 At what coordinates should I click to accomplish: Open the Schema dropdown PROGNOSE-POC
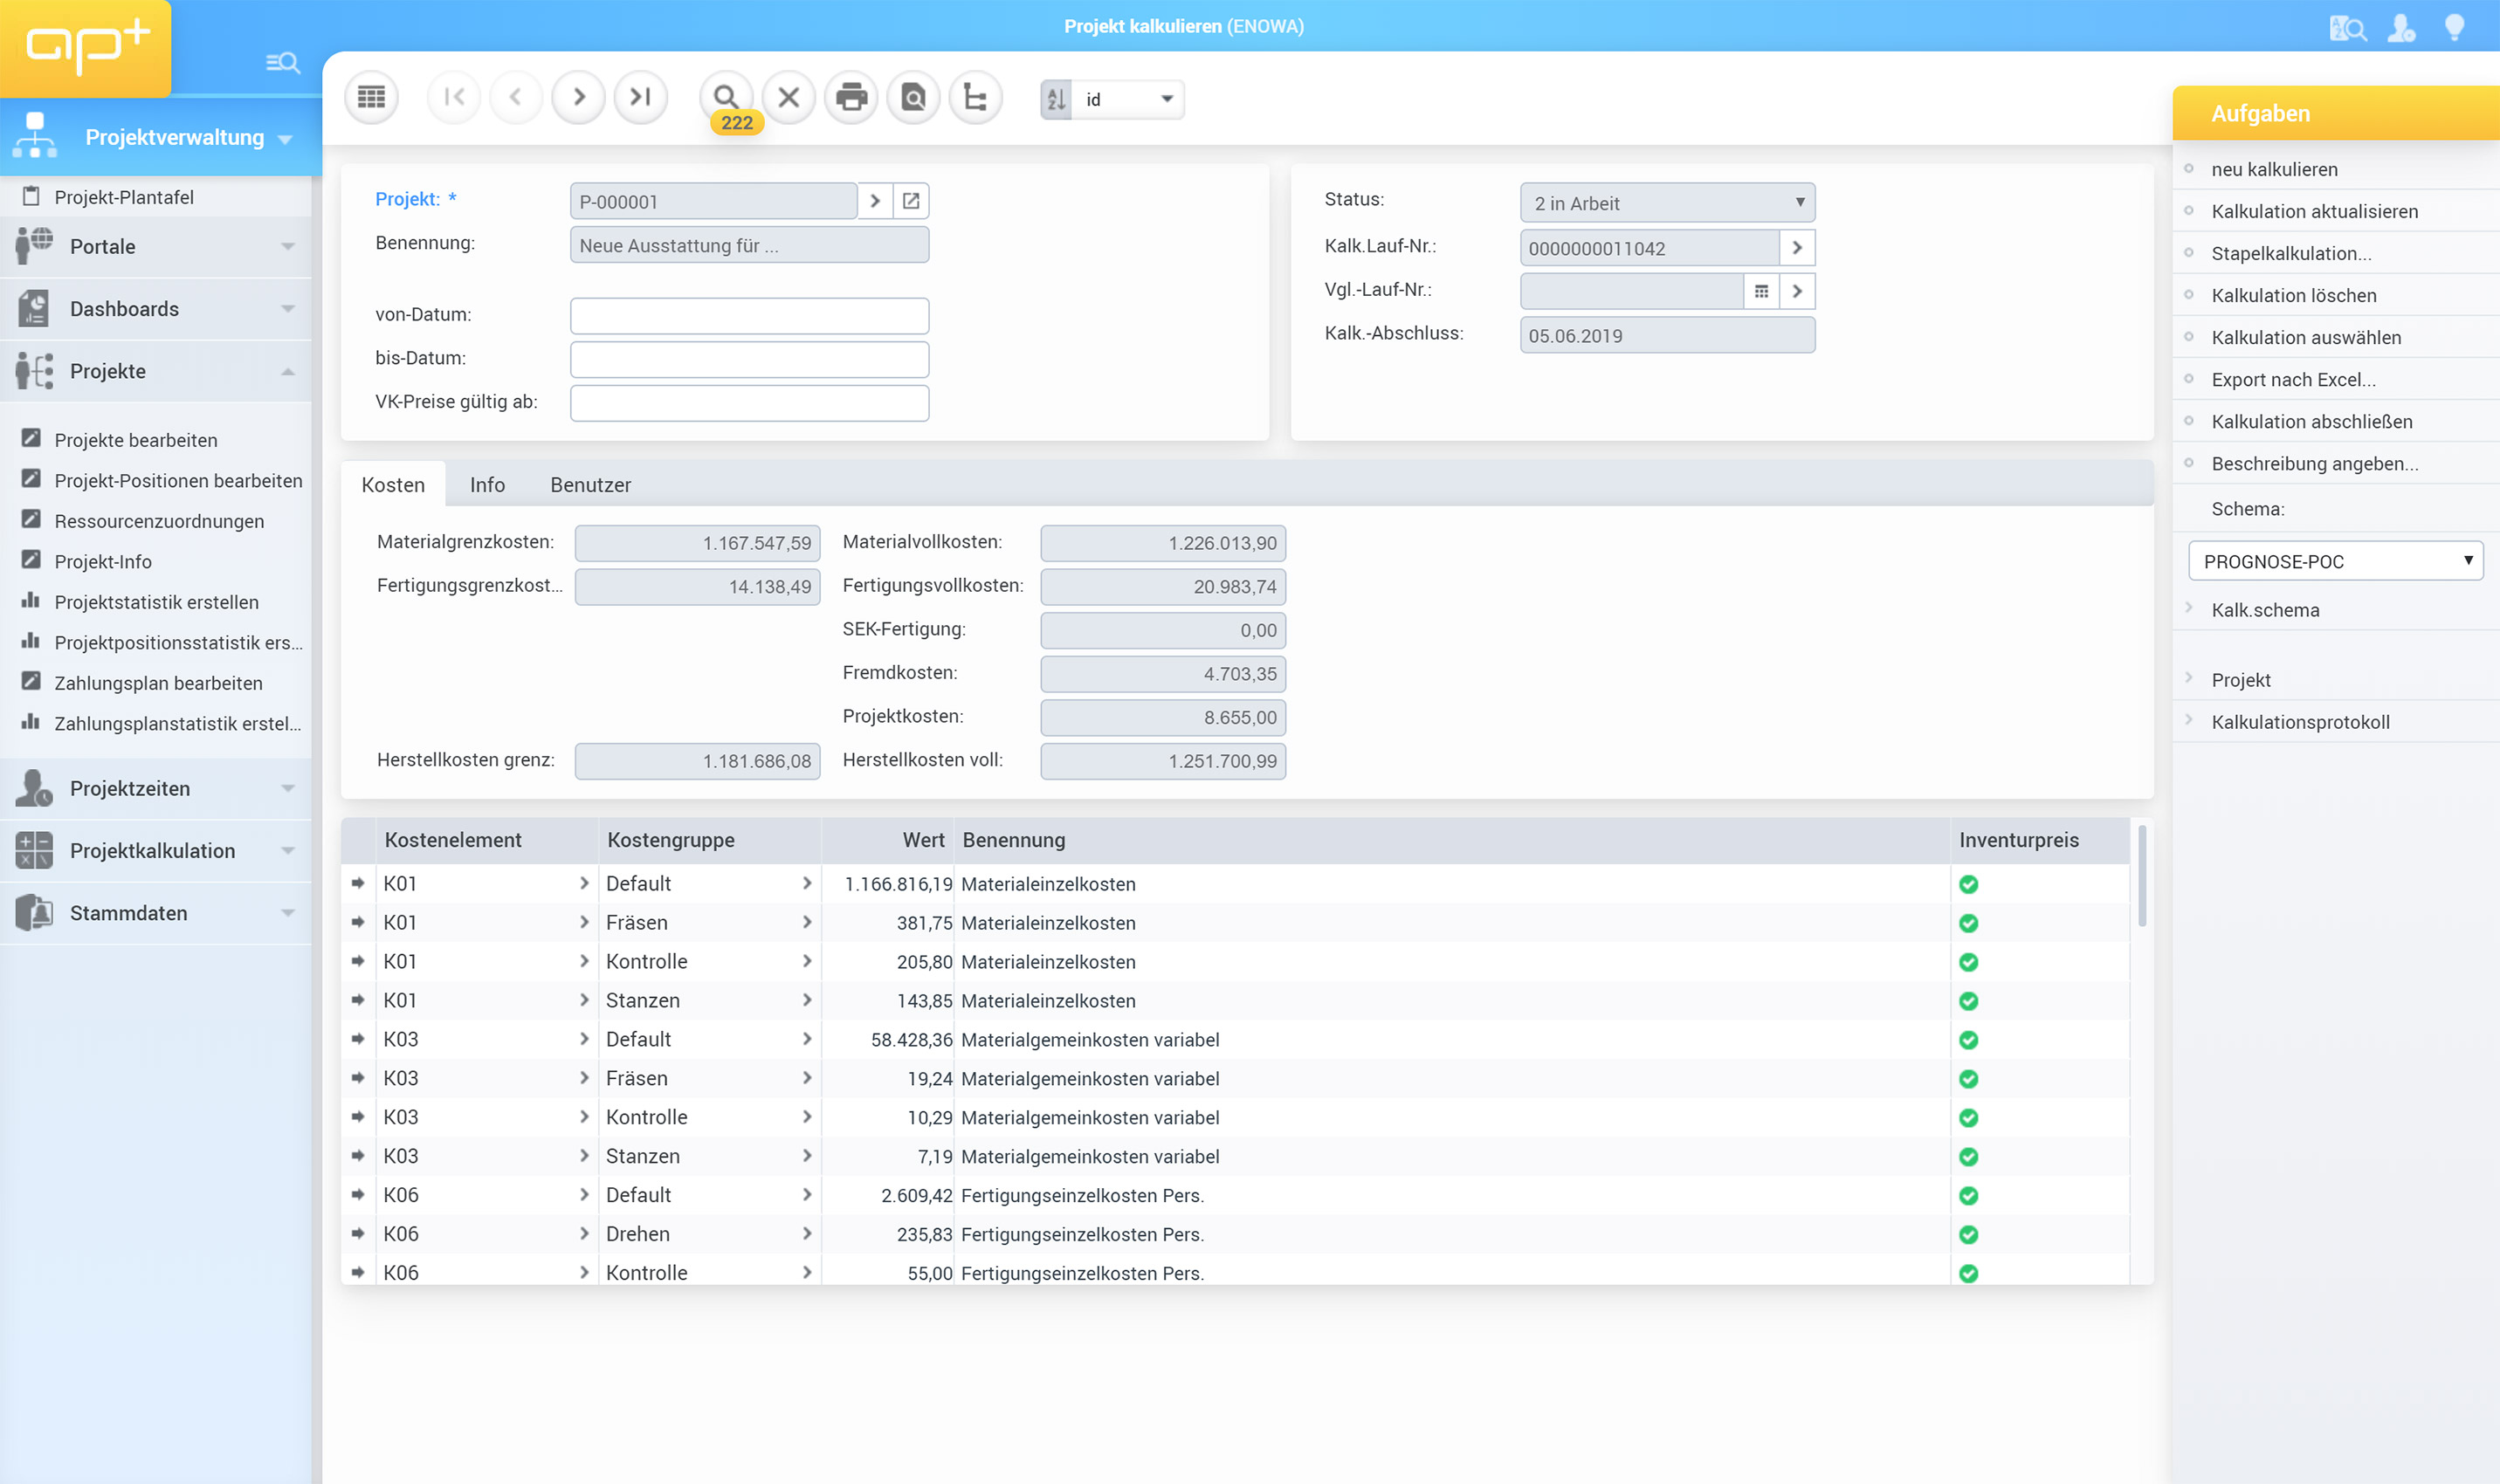pyautogui.click(x=2335, y=561)
